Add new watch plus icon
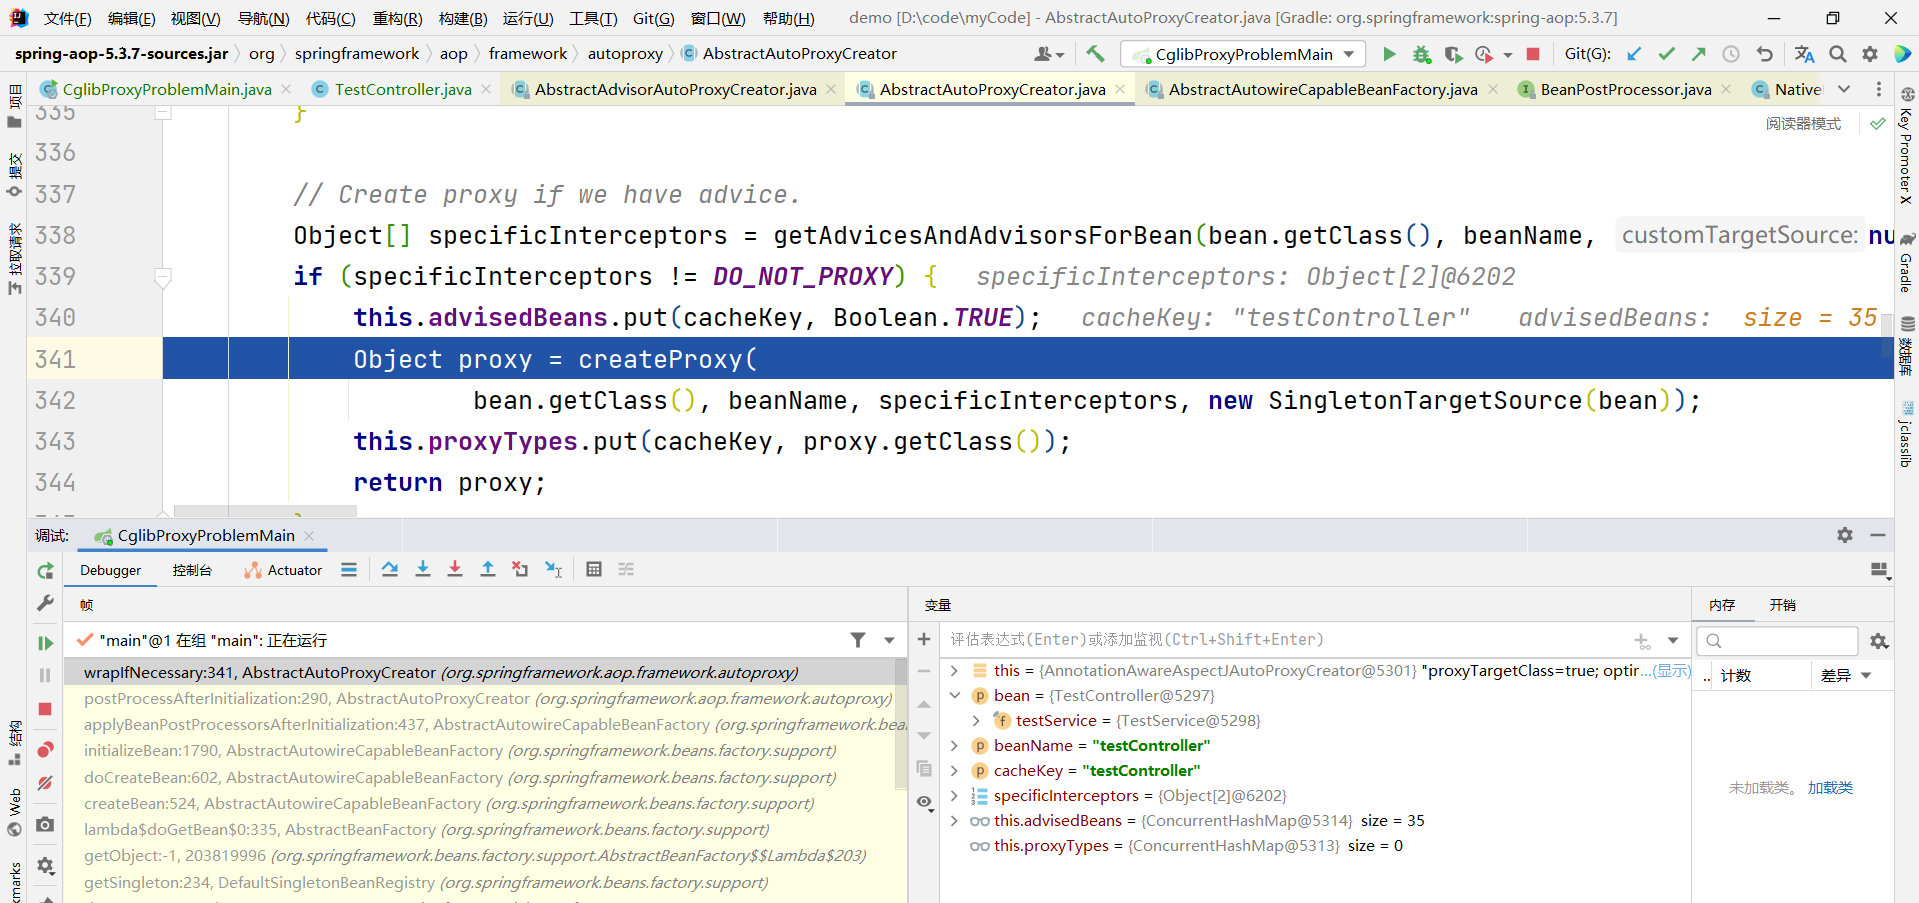 pyautogui.click(x=924, y=639)
